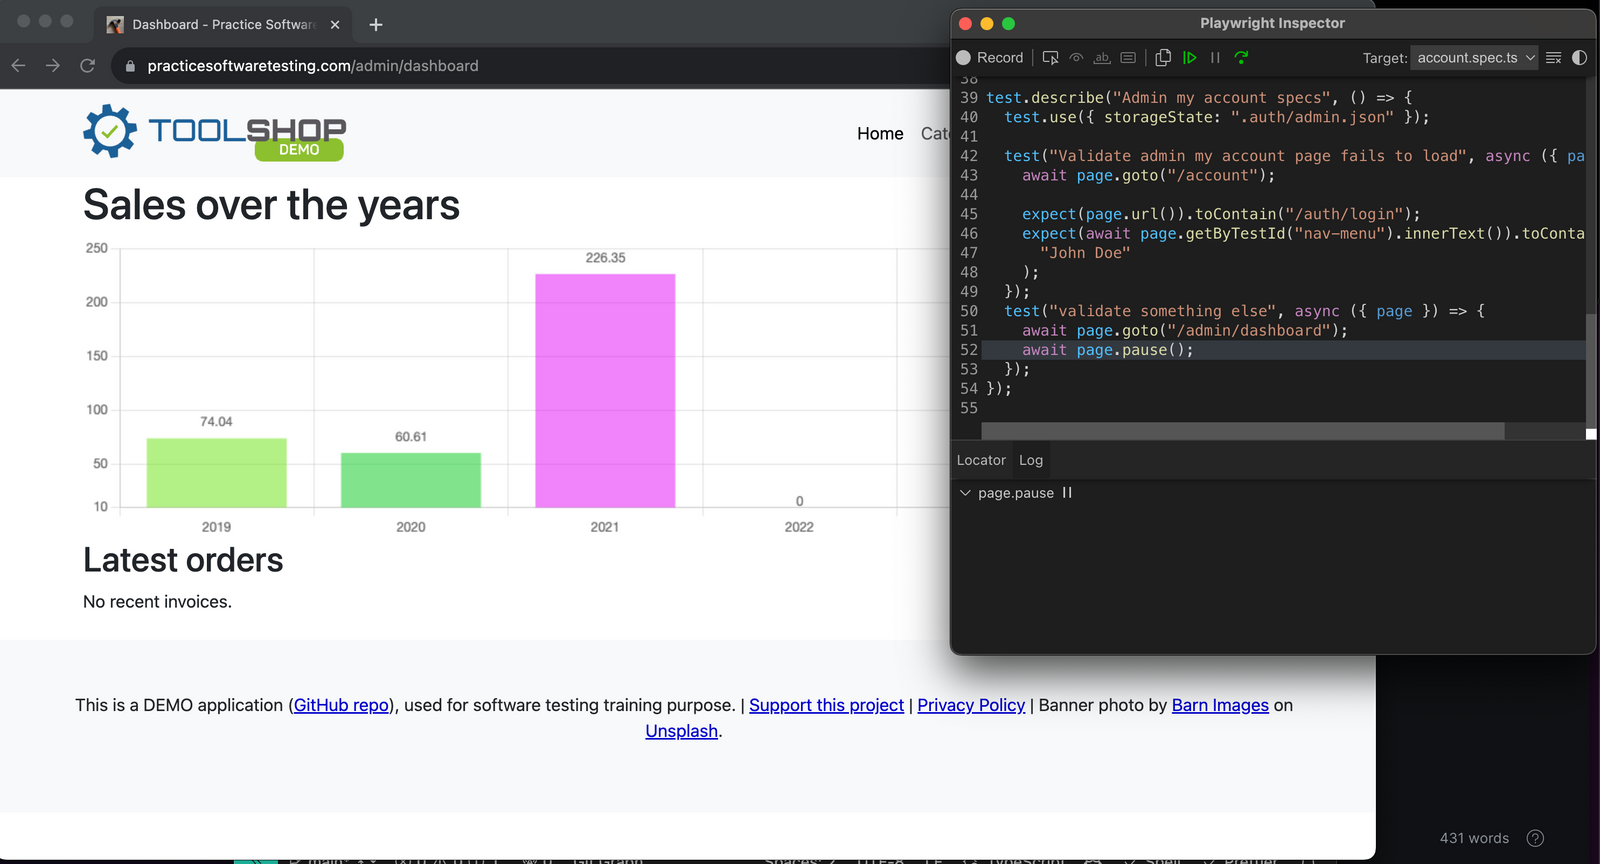Click the pink 2021 sales bar

pyautogui.click(x=605, y=390)
